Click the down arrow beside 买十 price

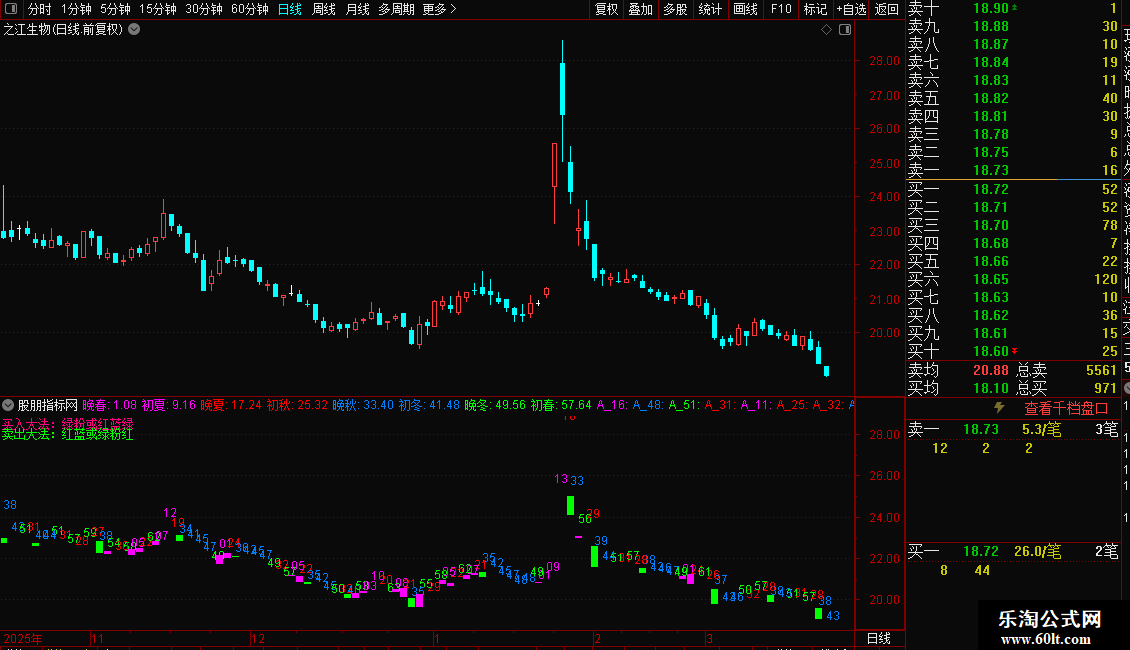[1015, 351]
